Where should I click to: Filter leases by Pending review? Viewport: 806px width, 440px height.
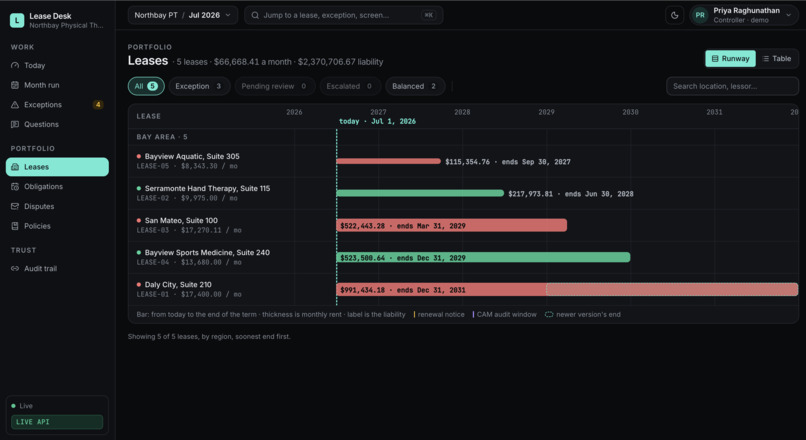pyautogui.click(x=274, y=86)
